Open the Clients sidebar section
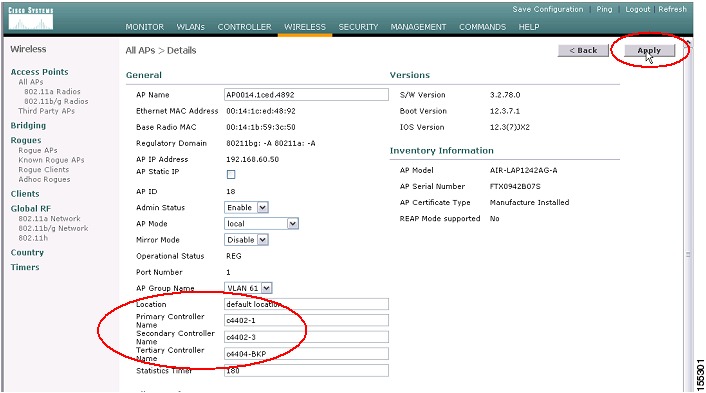 point(25,194)
